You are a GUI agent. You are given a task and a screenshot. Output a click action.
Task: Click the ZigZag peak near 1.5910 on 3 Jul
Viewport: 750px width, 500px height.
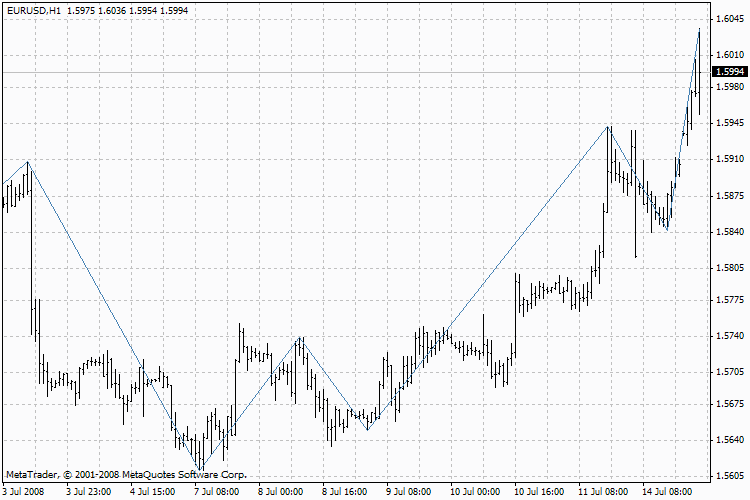[28, 162]
